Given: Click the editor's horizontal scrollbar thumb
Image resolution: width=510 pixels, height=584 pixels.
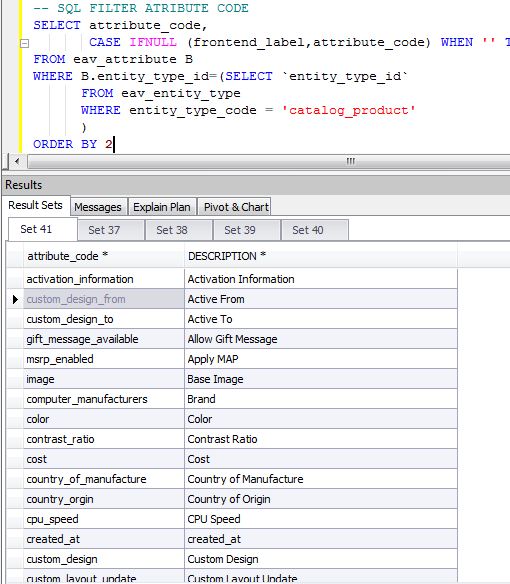Looking at the screenshot, I should tap(269, 161).
